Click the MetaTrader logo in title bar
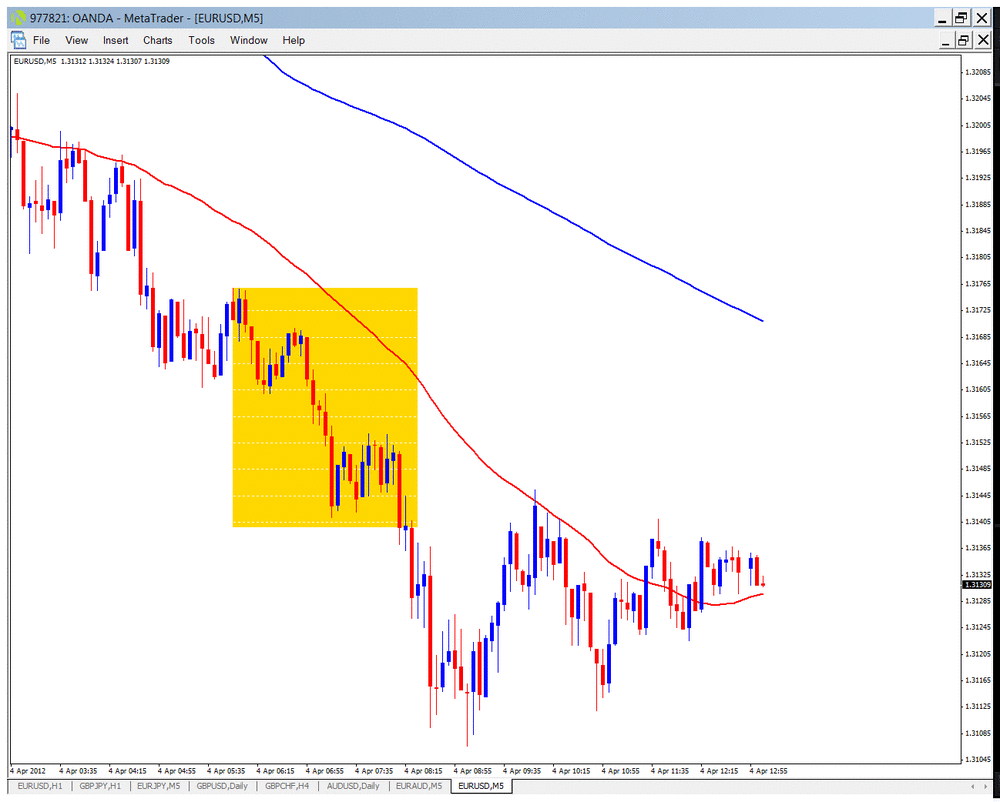 tap(18, 17)
